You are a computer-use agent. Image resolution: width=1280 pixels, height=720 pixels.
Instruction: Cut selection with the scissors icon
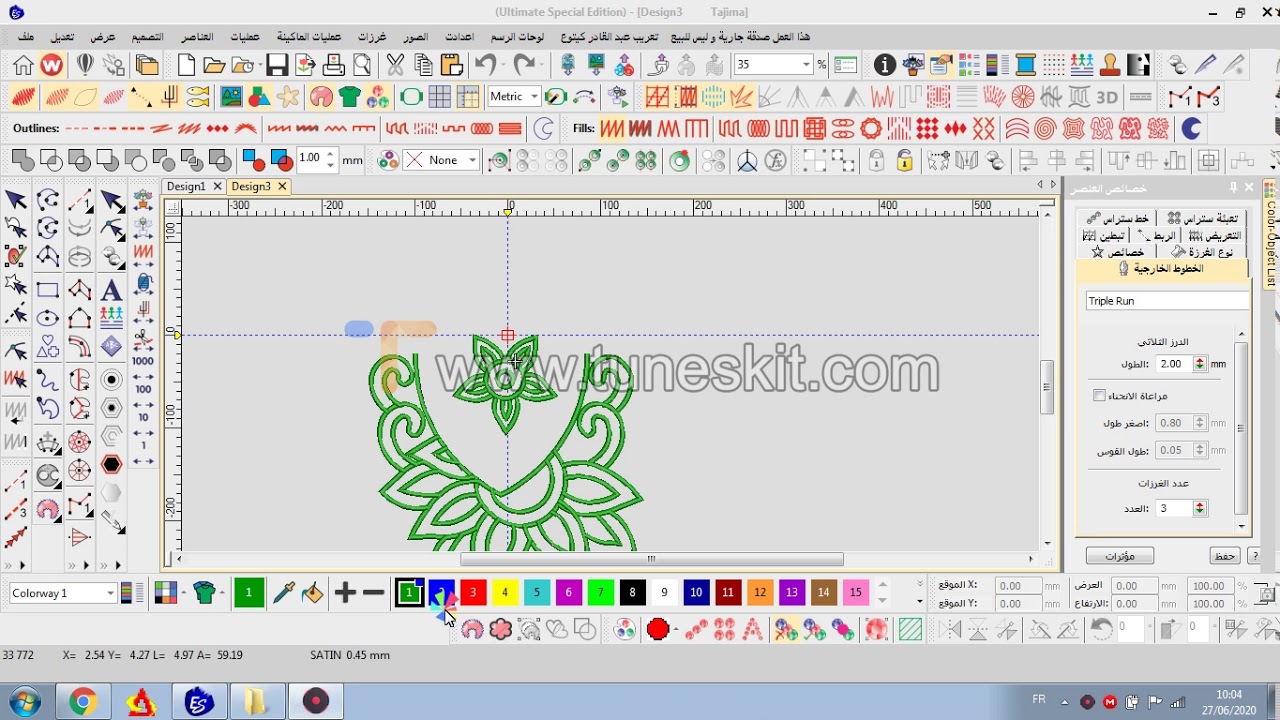point(395,66)
